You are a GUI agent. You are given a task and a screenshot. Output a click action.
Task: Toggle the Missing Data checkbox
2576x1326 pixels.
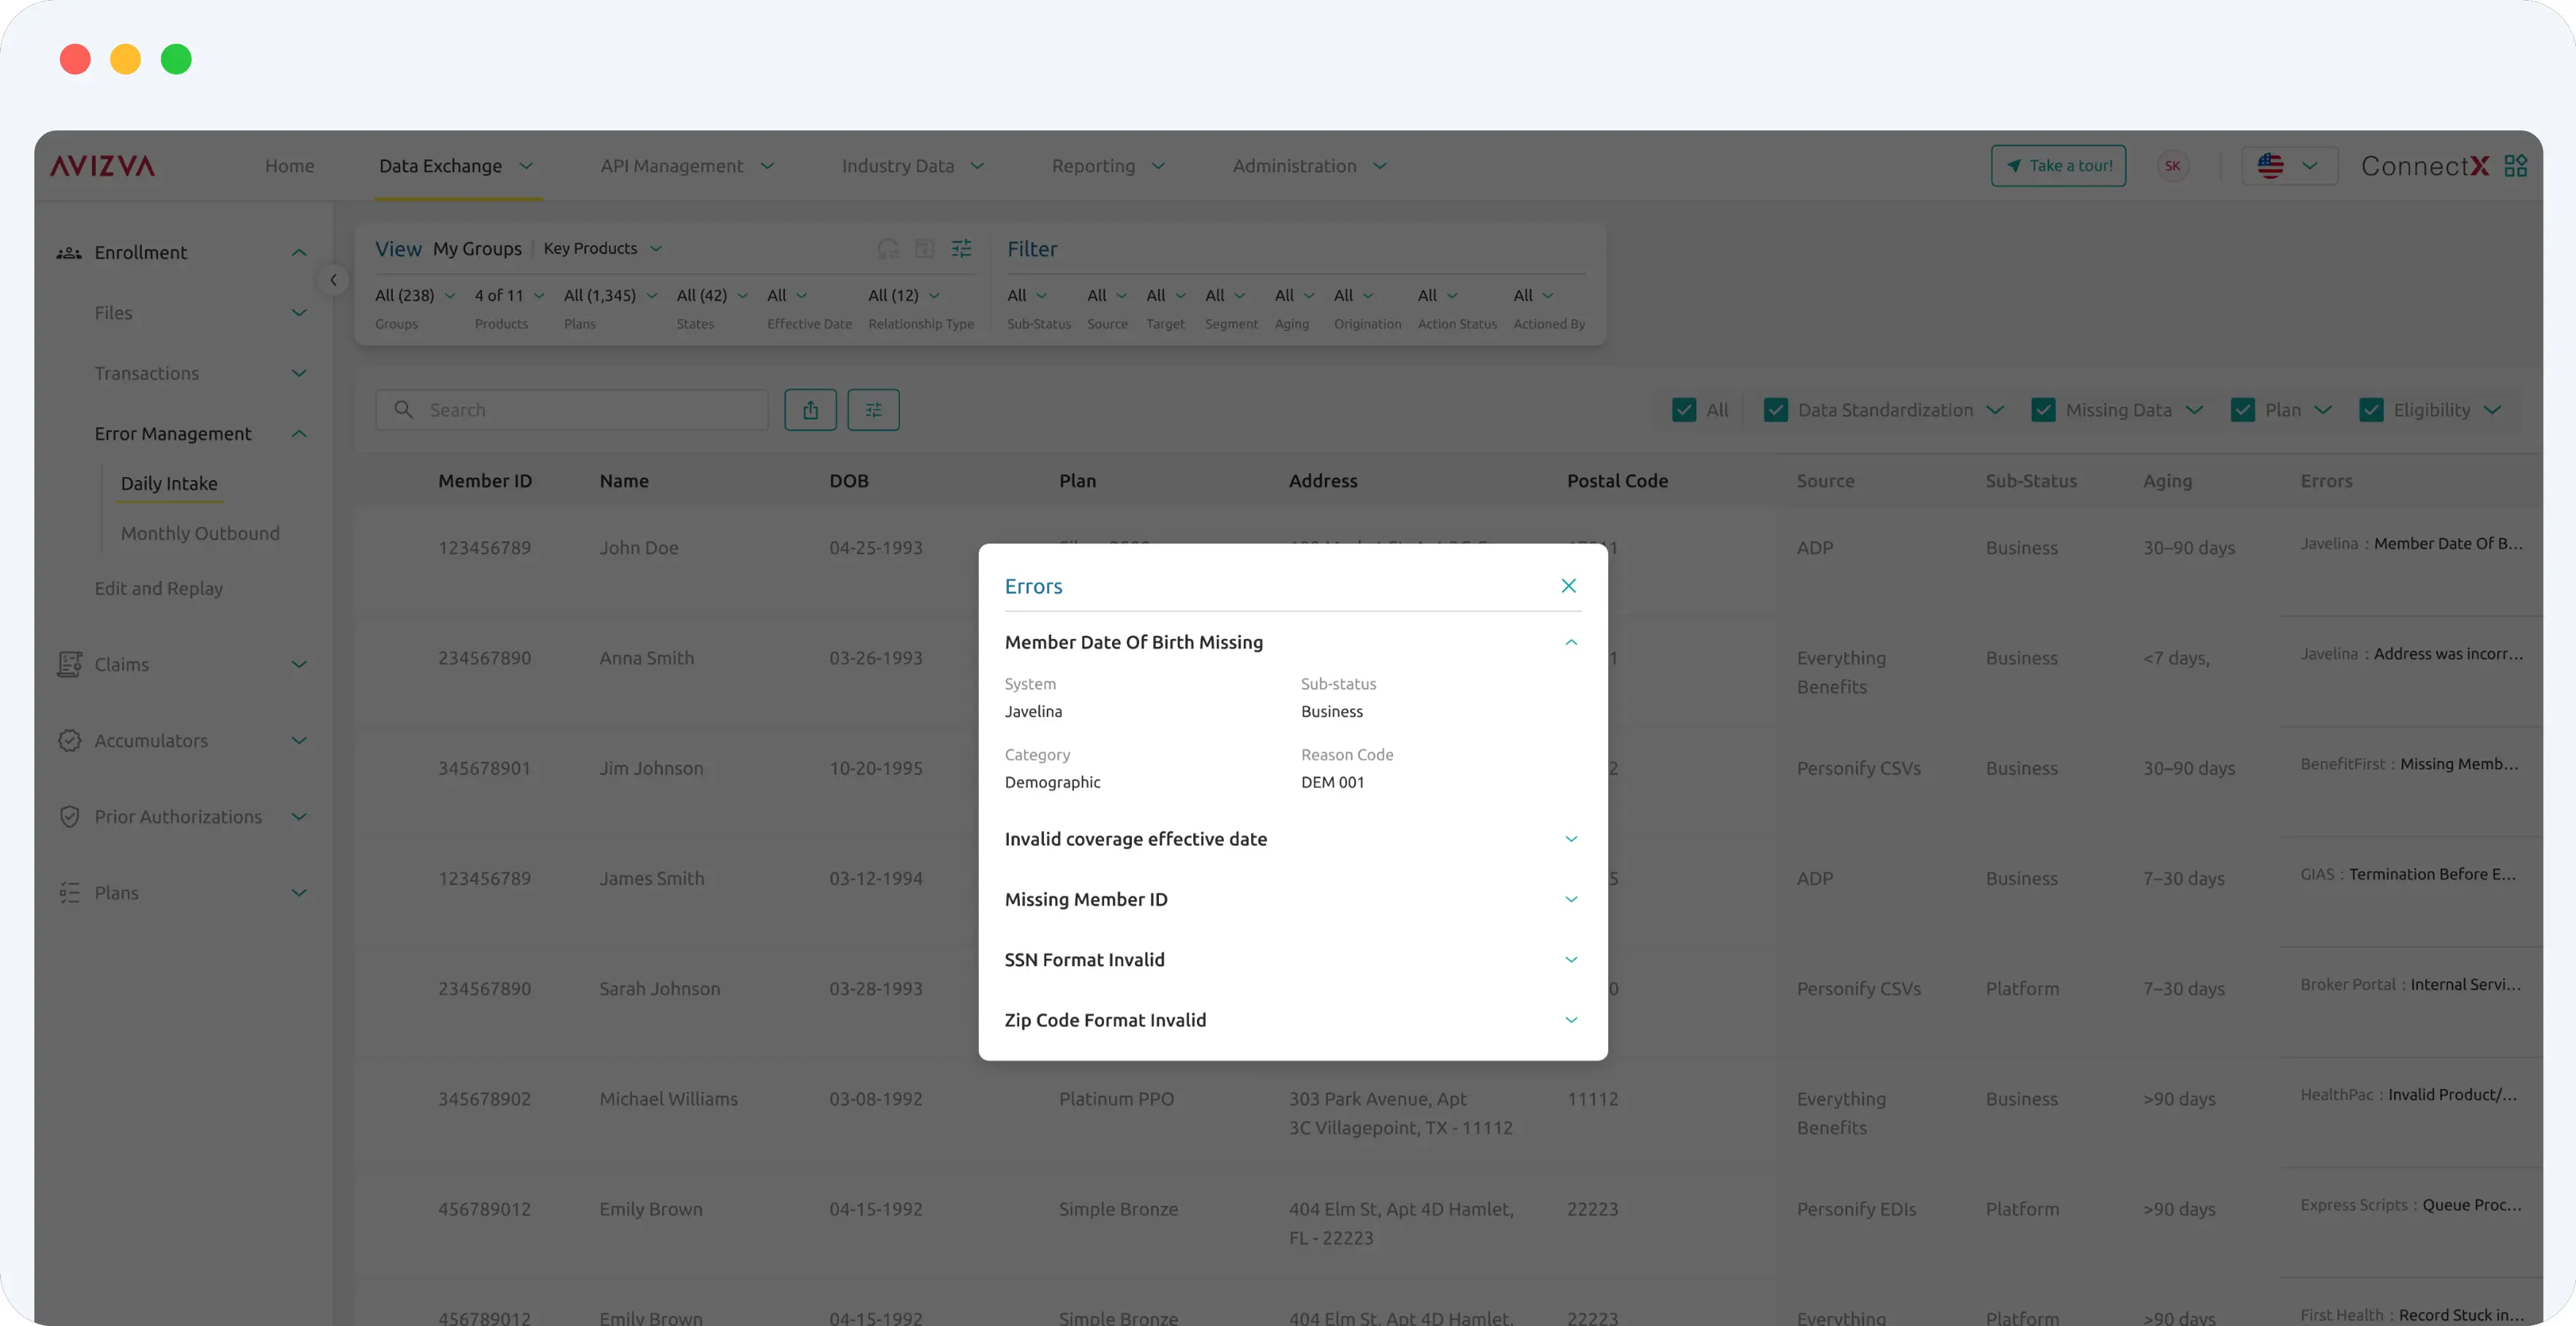click(2043, 410)
